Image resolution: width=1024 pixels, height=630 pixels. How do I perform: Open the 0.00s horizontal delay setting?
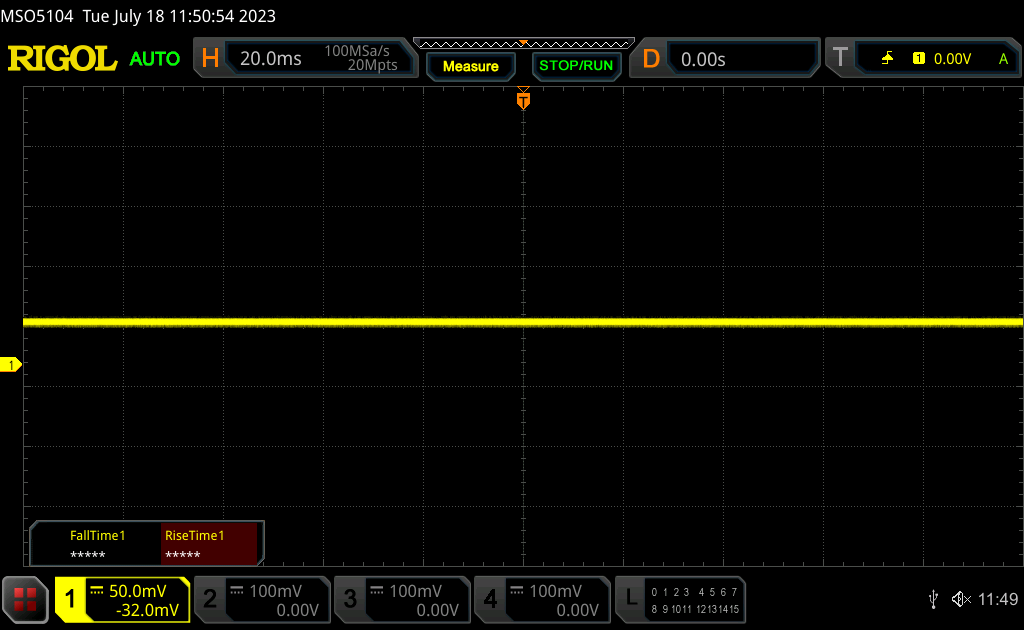[x=703, y=59]
